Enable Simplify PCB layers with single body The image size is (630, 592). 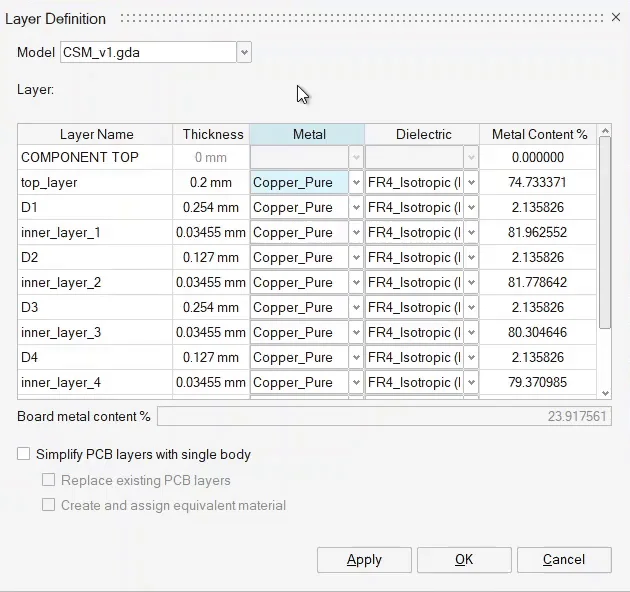(24, 454)
